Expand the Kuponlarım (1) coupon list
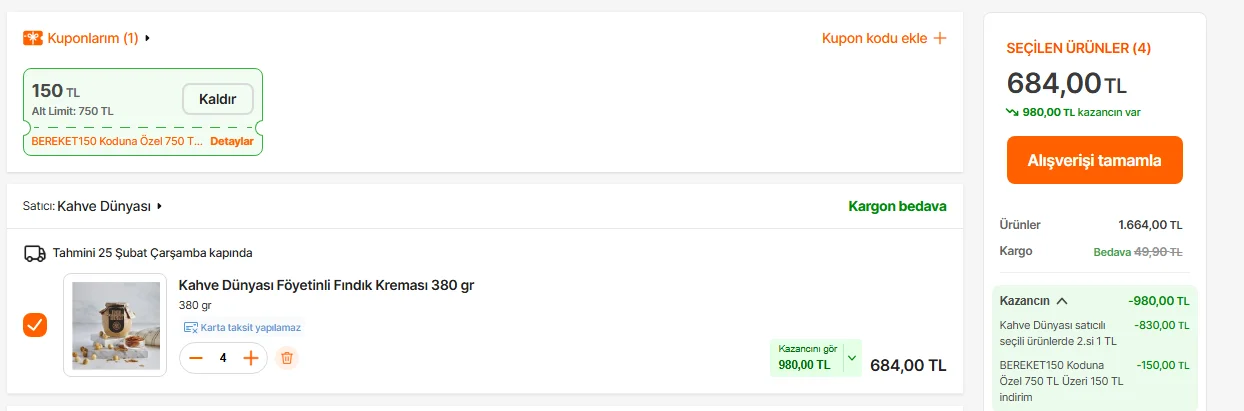This screenshot has height=411, width=1244. click(148, 39)
